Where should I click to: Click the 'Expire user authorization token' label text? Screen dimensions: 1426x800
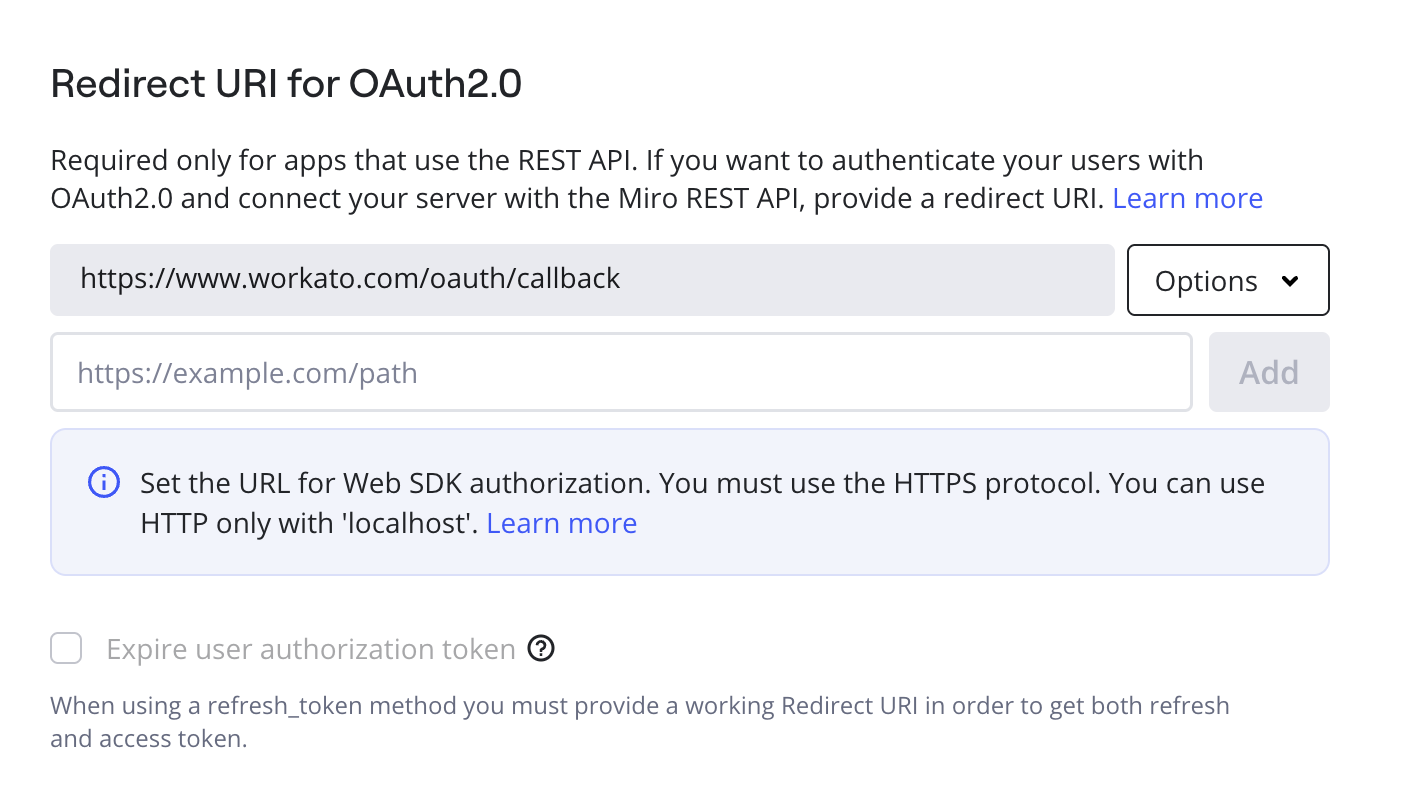311,650
